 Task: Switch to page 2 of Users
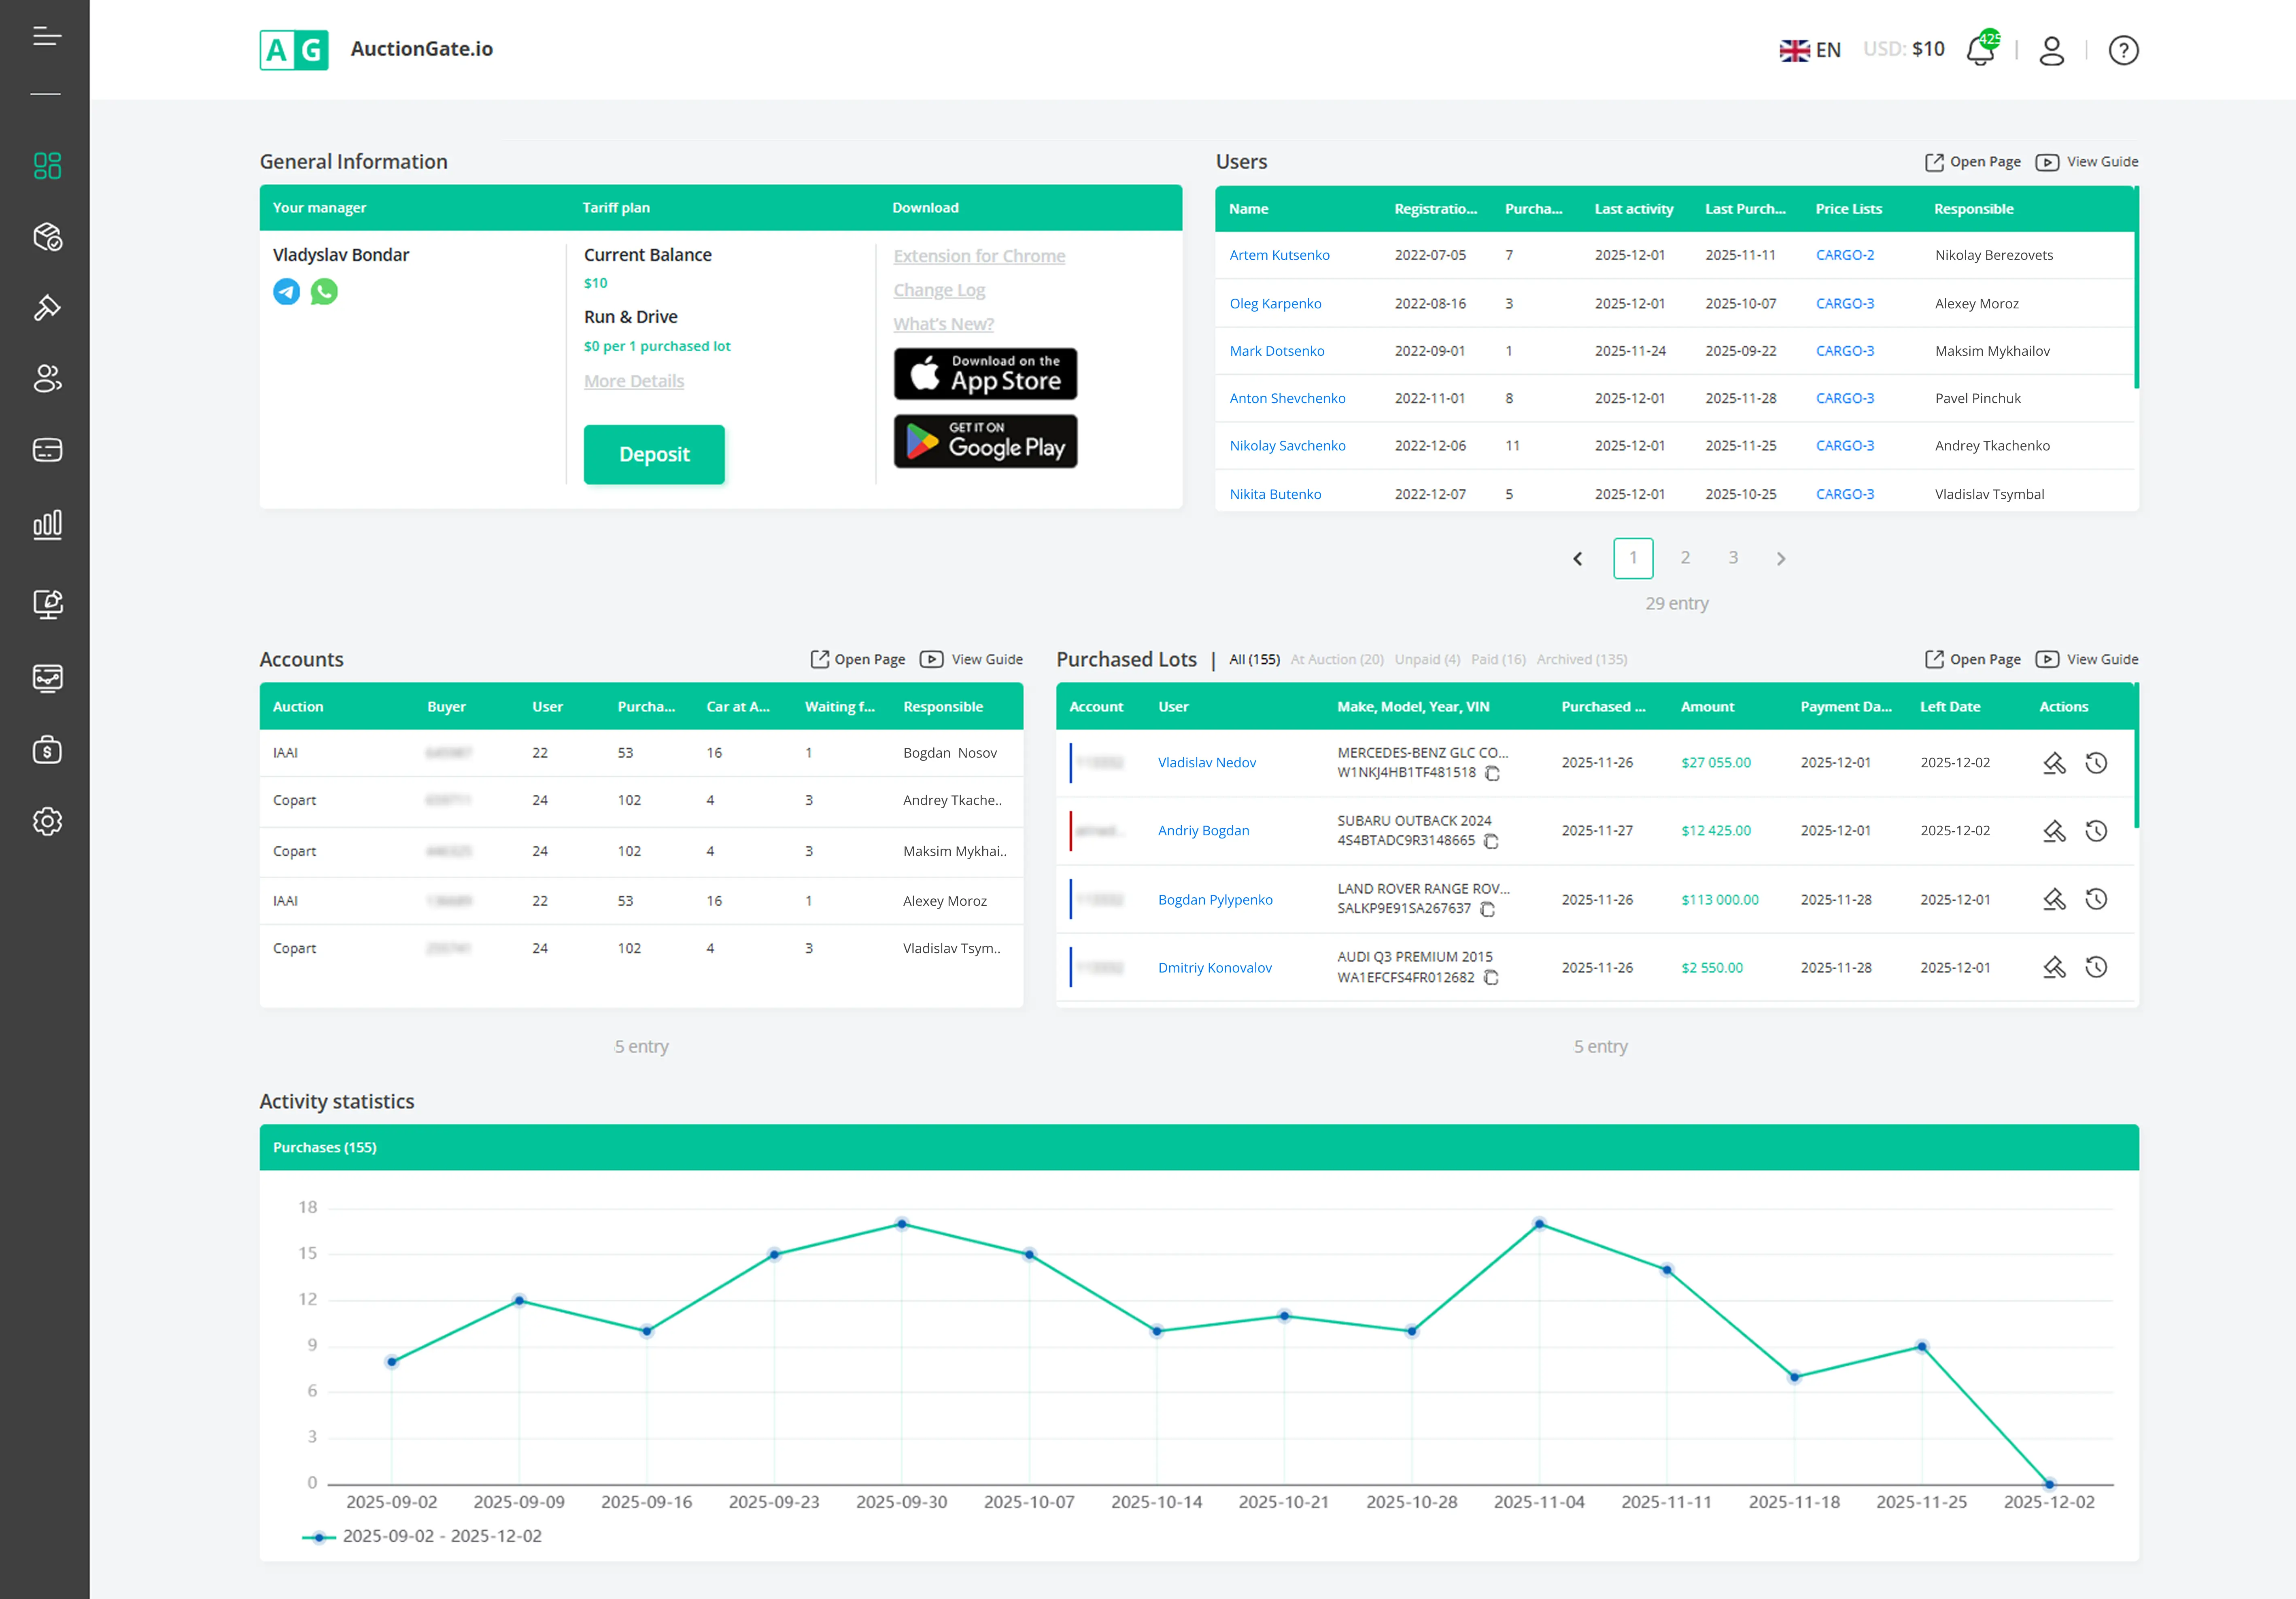1685,558
